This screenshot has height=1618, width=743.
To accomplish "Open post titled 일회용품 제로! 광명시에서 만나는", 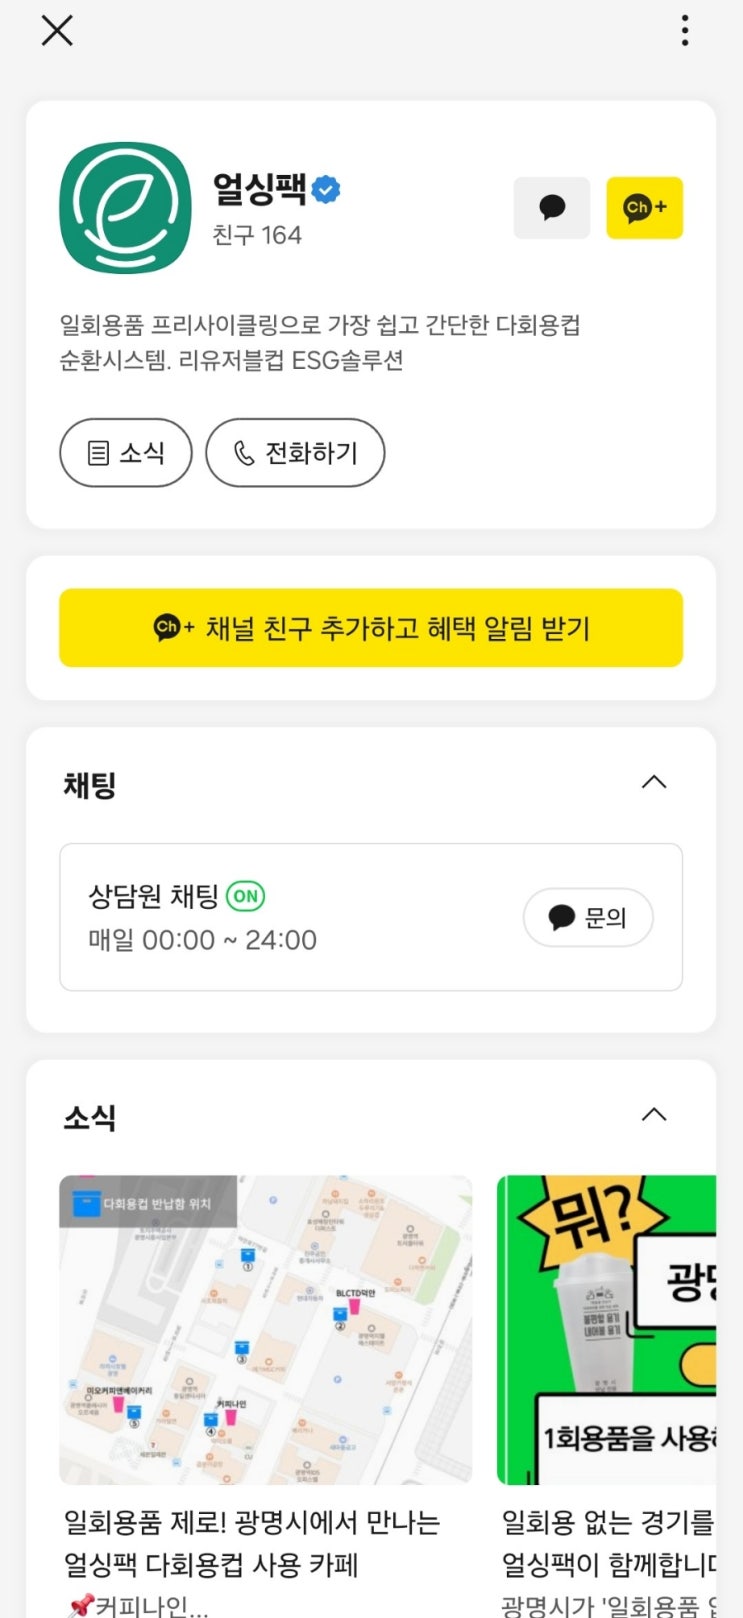I will coord(252,1543).
